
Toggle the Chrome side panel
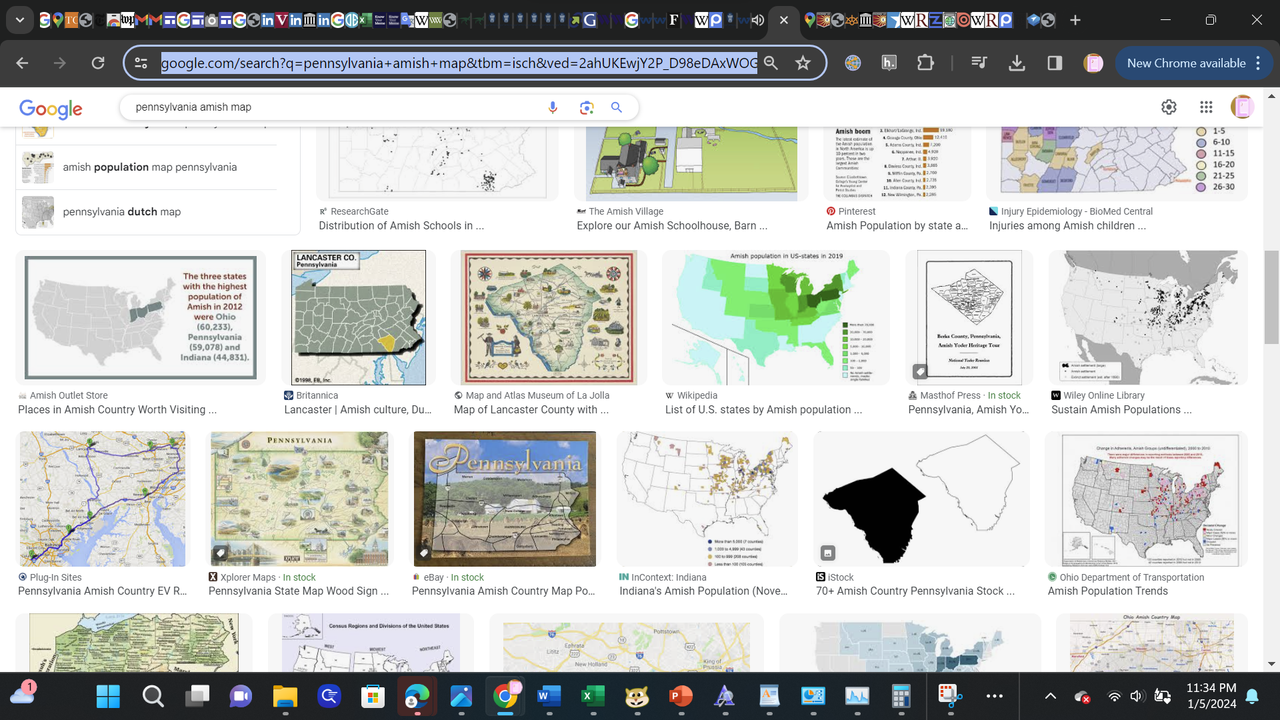[1054, 63]
